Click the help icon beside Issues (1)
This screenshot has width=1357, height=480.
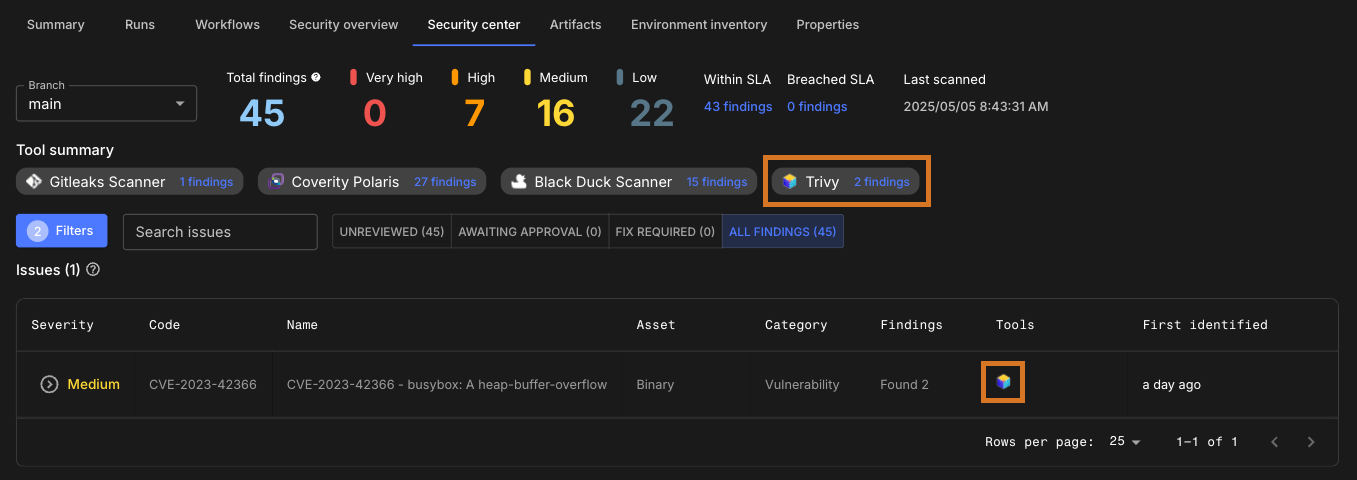click(93, 270)
